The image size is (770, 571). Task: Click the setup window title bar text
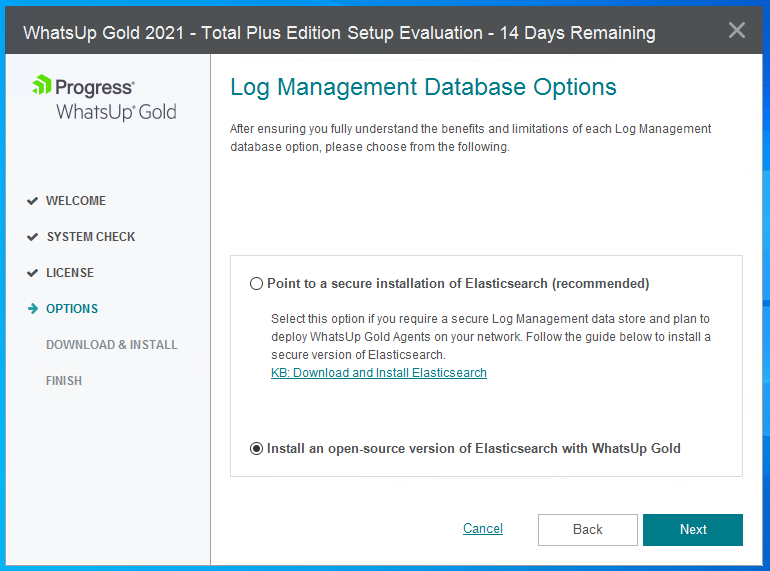point(339,33)
